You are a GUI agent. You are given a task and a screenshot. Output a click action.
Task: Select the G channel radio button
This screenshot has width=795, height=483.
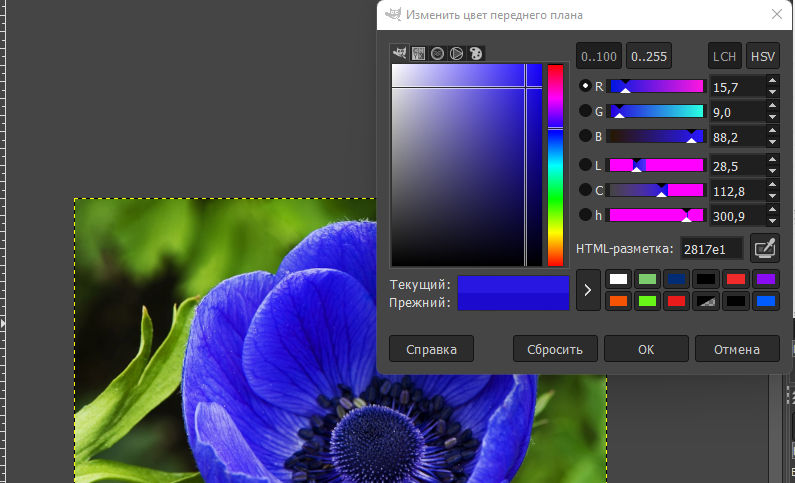coord(586,111)
